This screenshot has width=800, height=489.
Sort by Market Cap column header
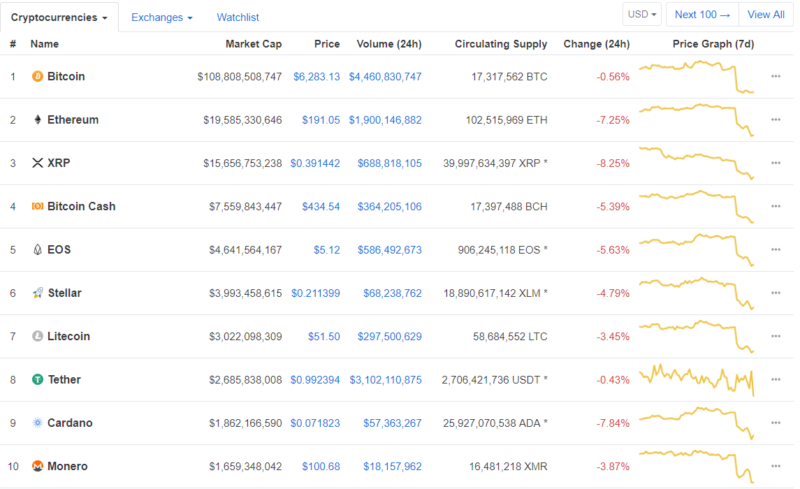[x=254, y=44]
